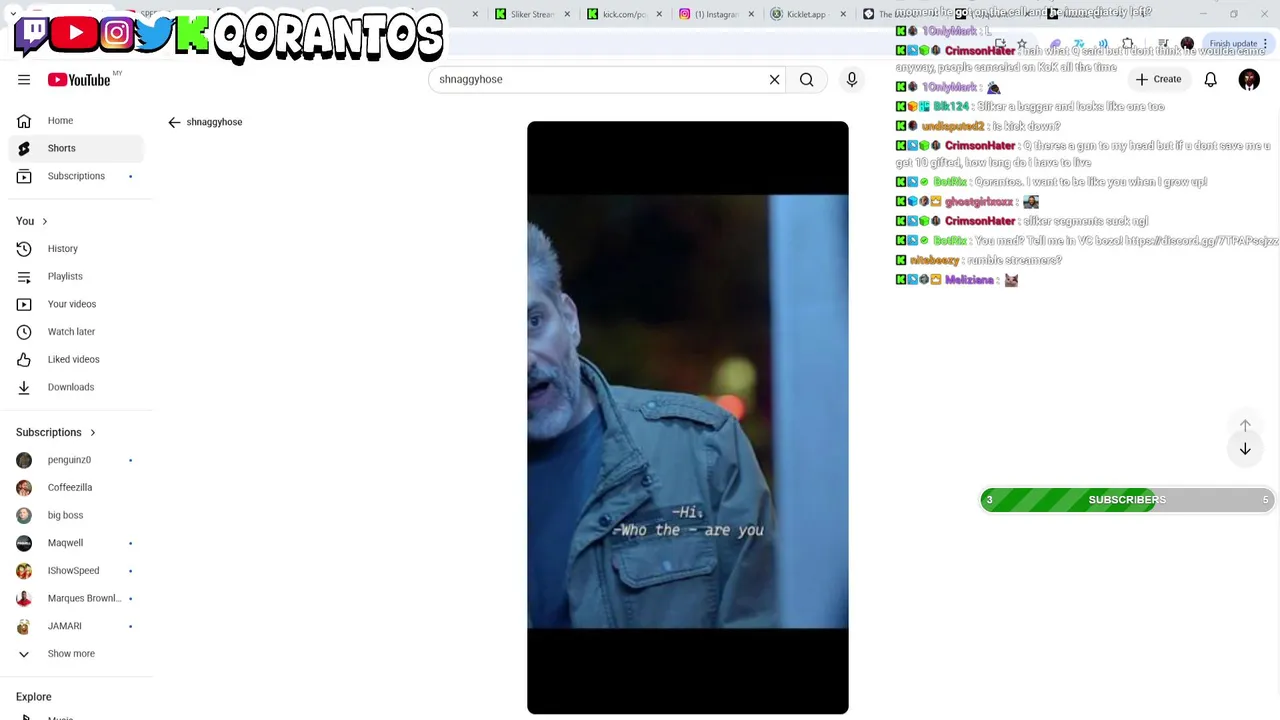Open JAMARI channel

(76, 626)
